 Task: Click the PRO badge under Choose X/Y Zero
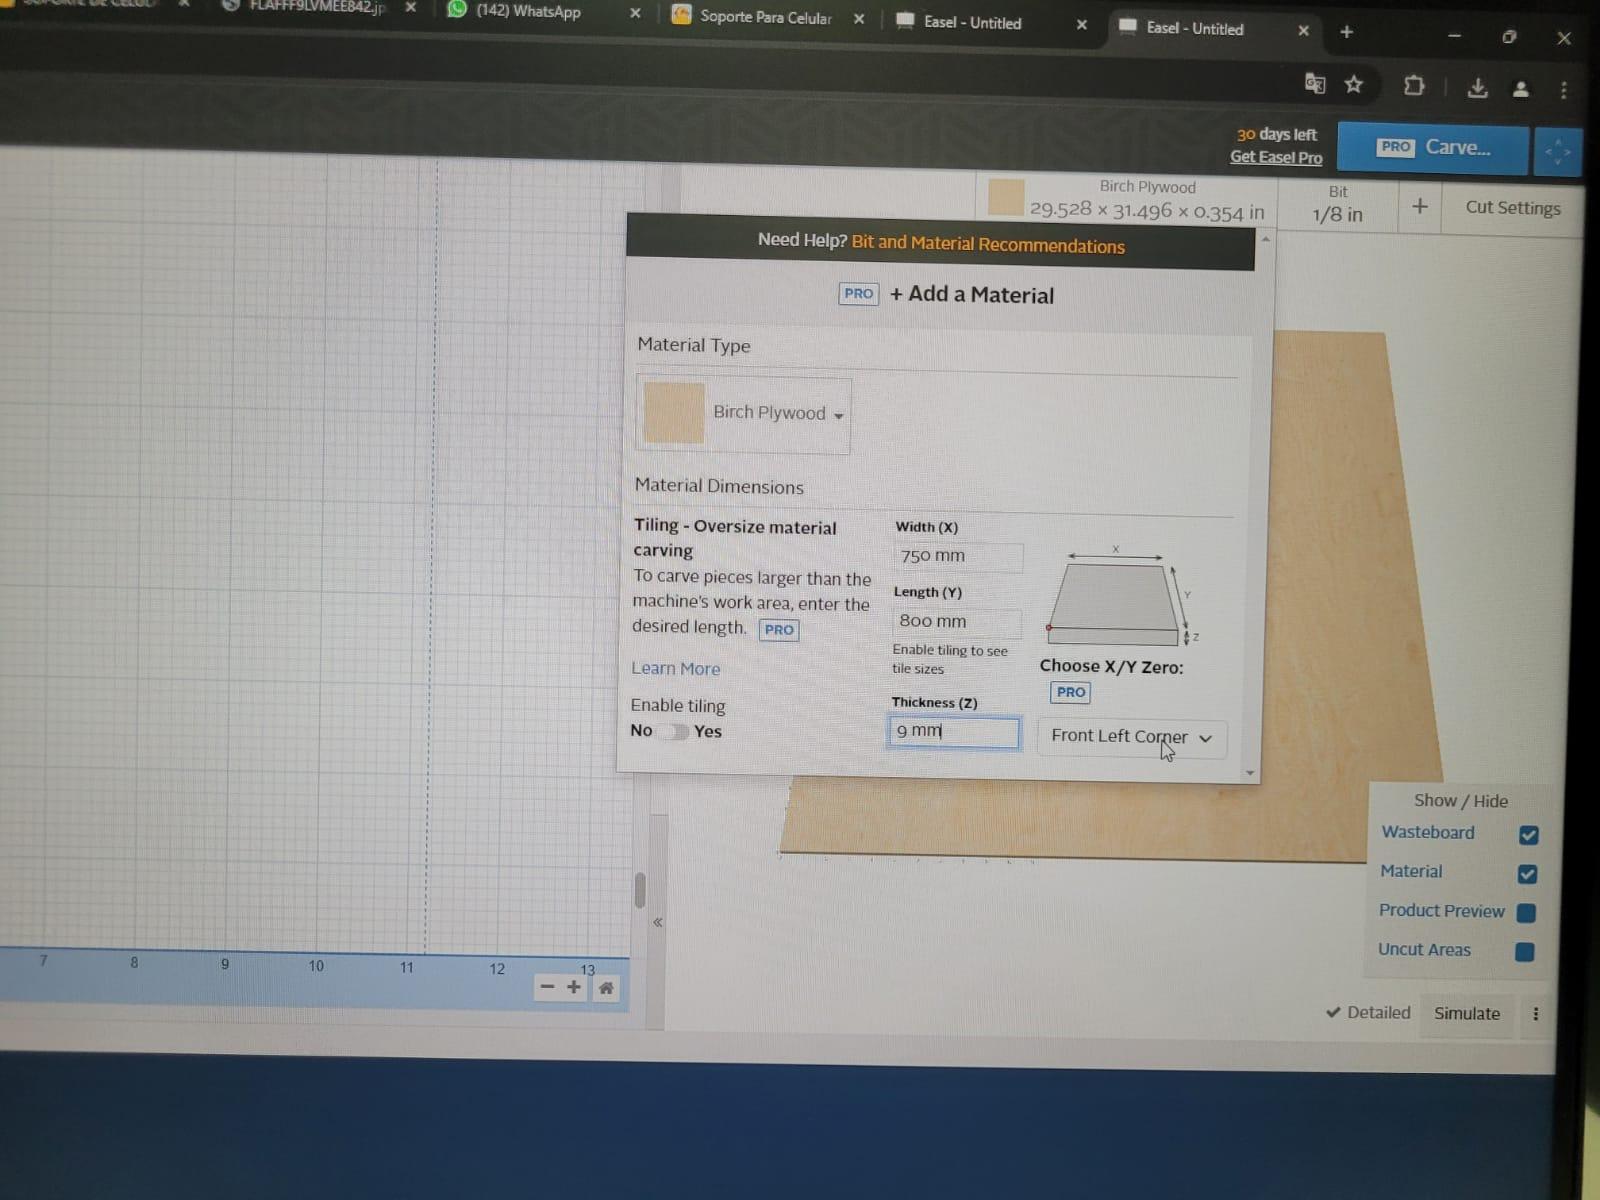1070,692
